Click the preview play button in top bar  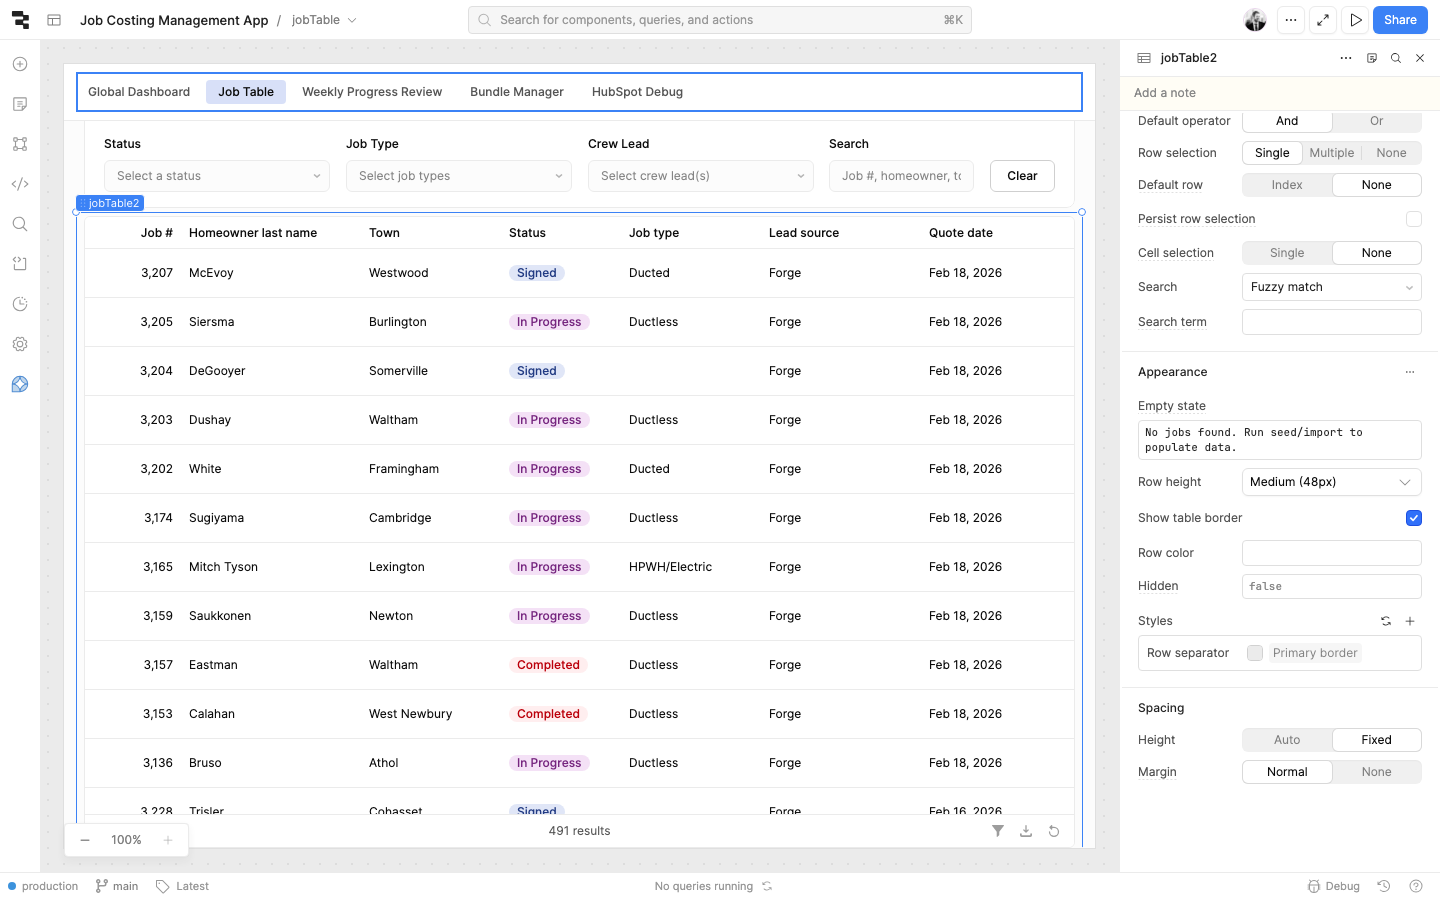pyautogui.click(x=1355, y=20)
